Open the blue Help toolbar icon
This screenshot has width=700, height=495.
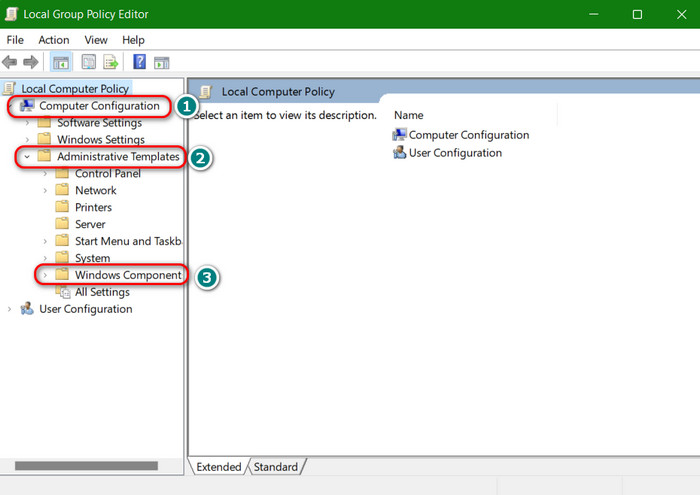point(139,62)
